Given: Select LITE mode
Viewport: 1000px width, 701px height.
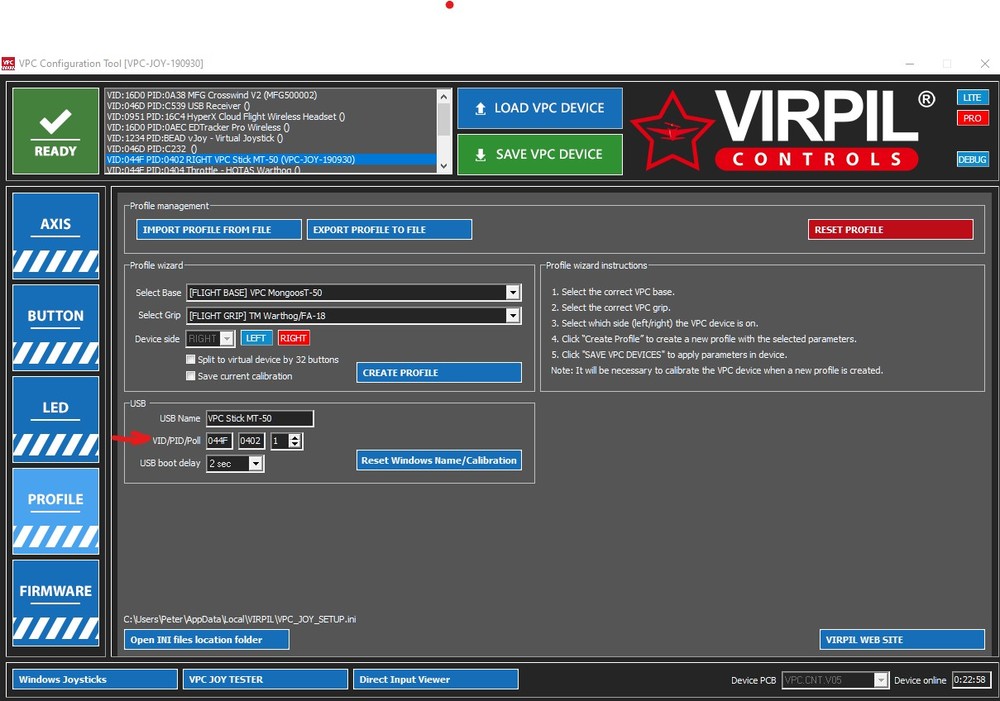Looking at the screenshot, I should (x=972, y=98).
